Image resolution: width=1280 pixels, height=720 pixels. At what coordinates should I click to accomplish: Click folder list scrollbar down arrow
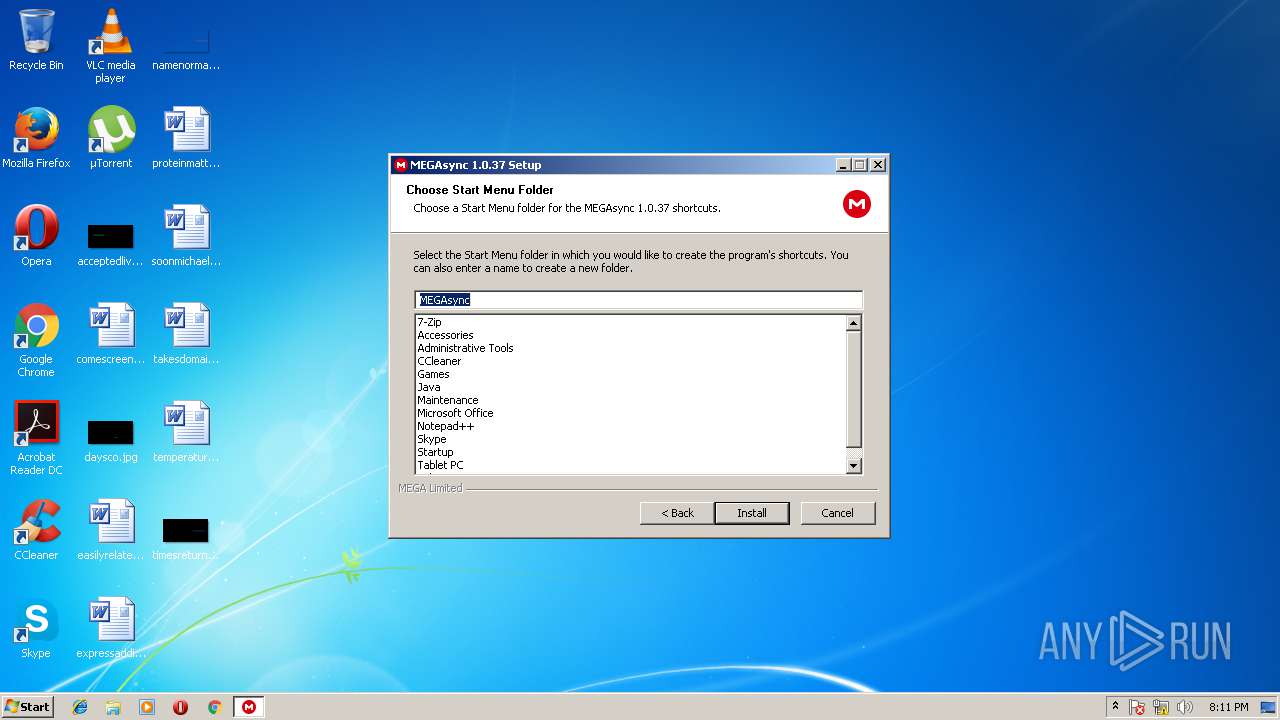(x=854, y=465)
